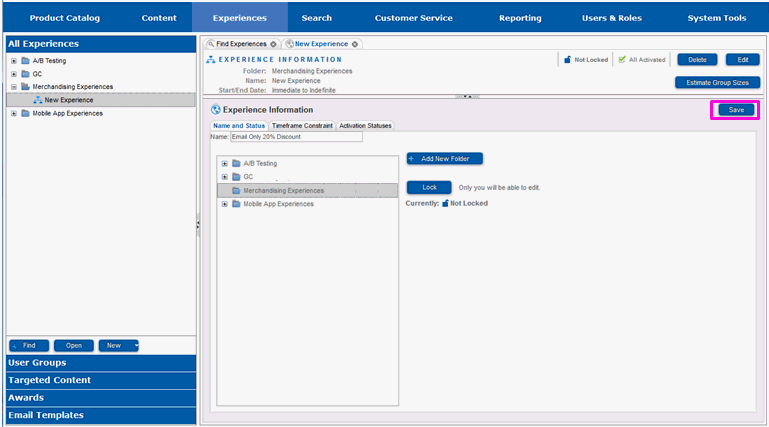The width and height of the screenshot is (769, 427).
Task: Click the Estimate Group Sizes button
Action: [717, 82]
